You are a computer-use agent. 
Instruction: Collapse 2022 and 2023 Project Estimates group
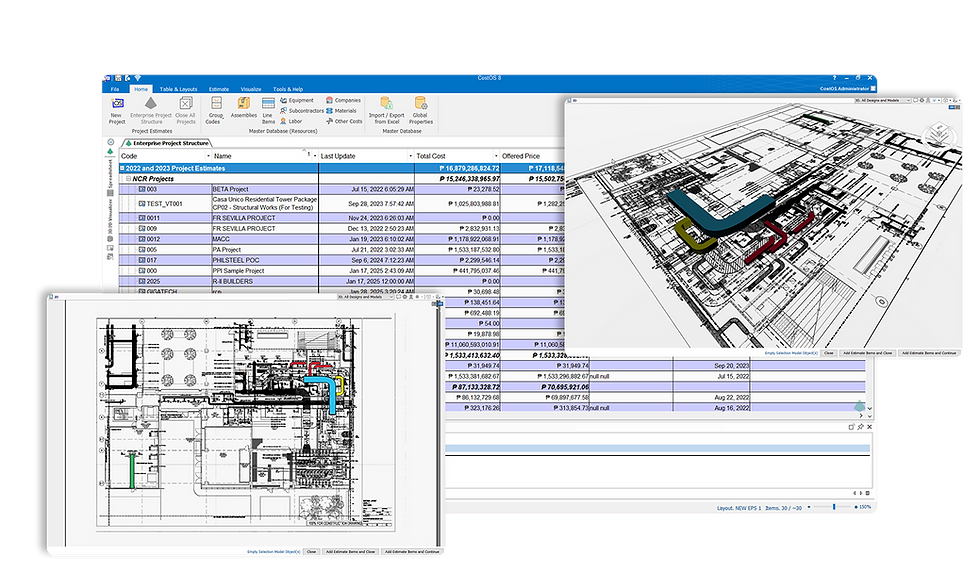tap(122, 168)
